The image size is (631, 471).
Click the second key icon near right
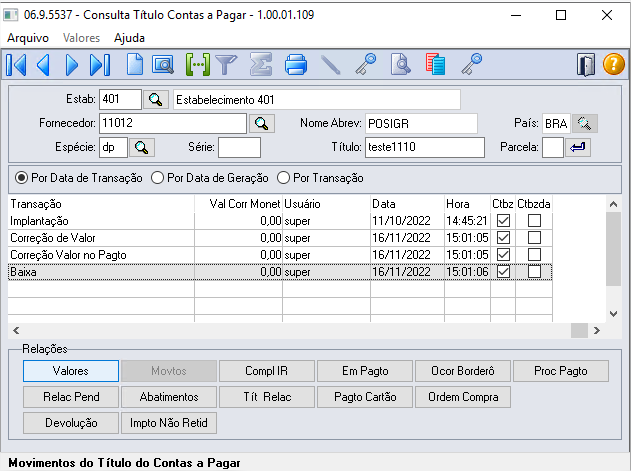click(471, 64)
